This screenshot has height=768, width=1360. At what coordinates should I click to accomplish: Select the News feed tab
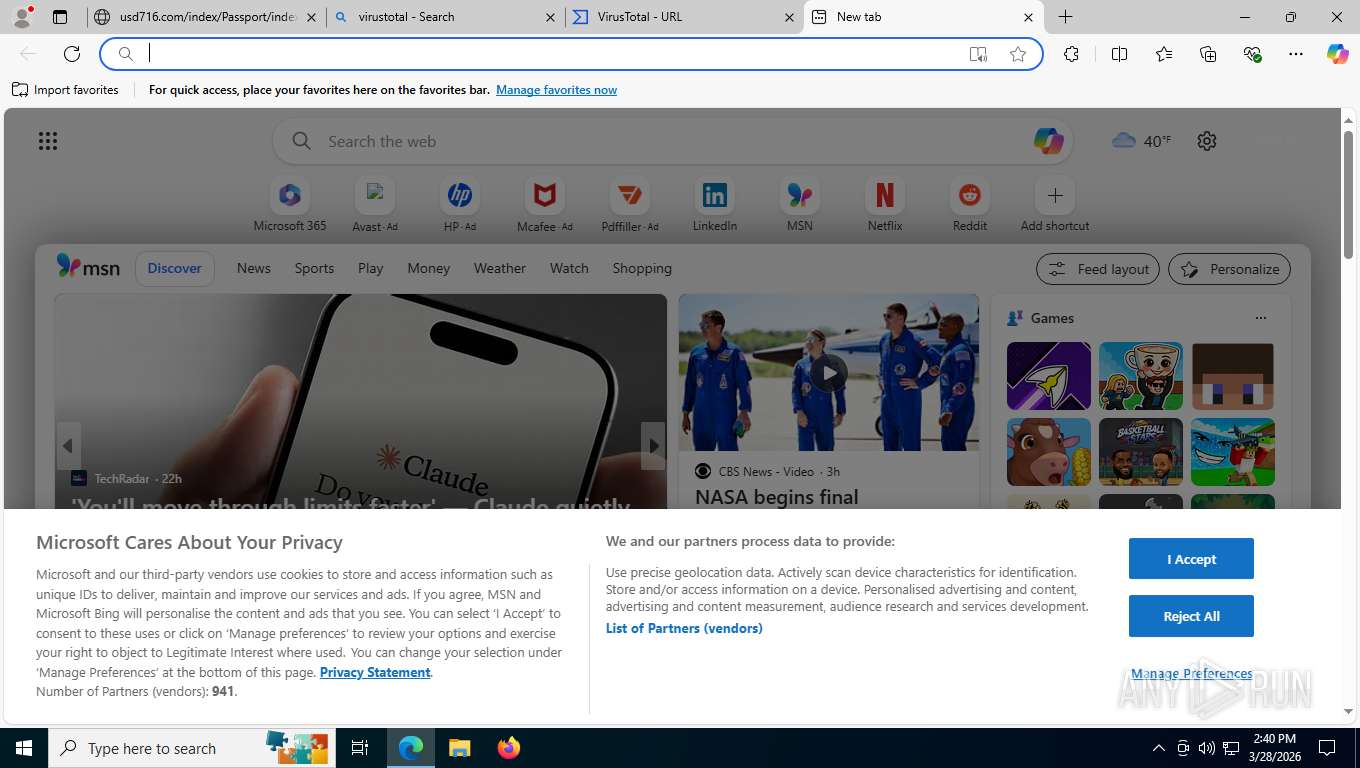tap(254, 268)
